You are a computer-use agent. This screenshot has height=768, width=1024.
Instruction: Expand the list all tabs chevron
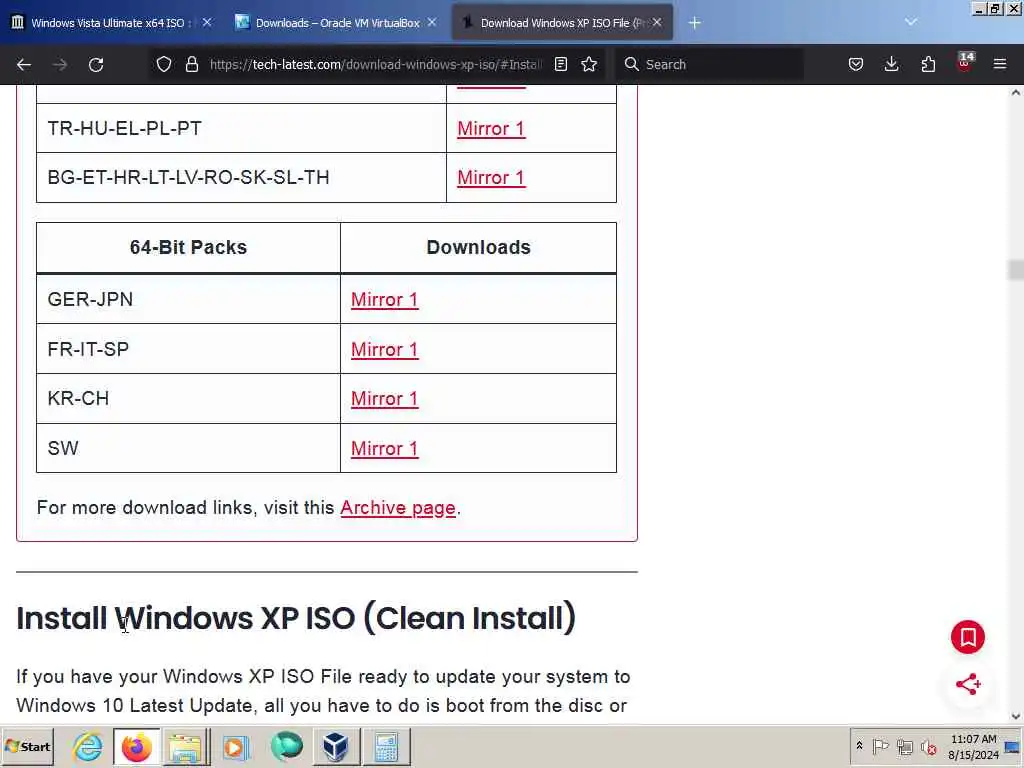(911, 22)
